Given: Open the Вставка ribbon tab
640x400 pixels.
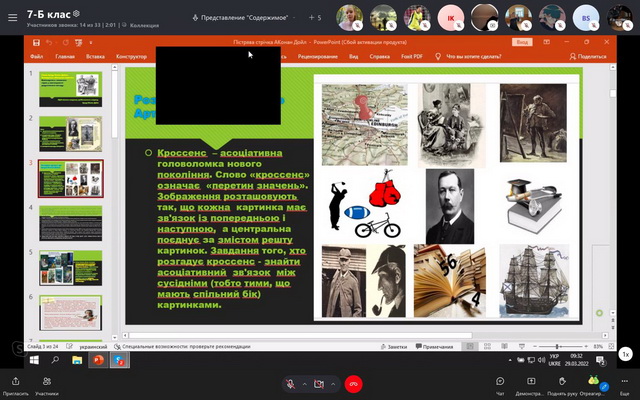Looking at the screenshot, I should pyautogui.click(x=96, y=57).
